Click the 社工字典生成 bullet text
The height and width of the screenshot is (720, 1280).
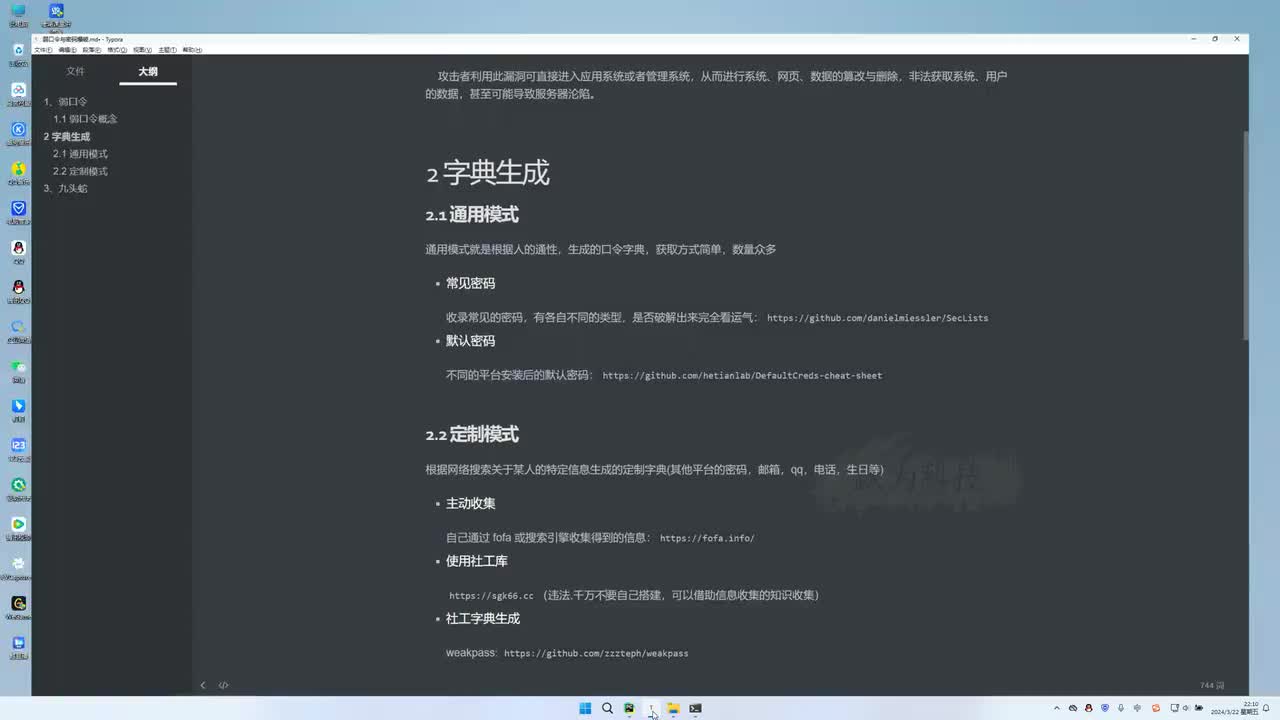(483, 619)
